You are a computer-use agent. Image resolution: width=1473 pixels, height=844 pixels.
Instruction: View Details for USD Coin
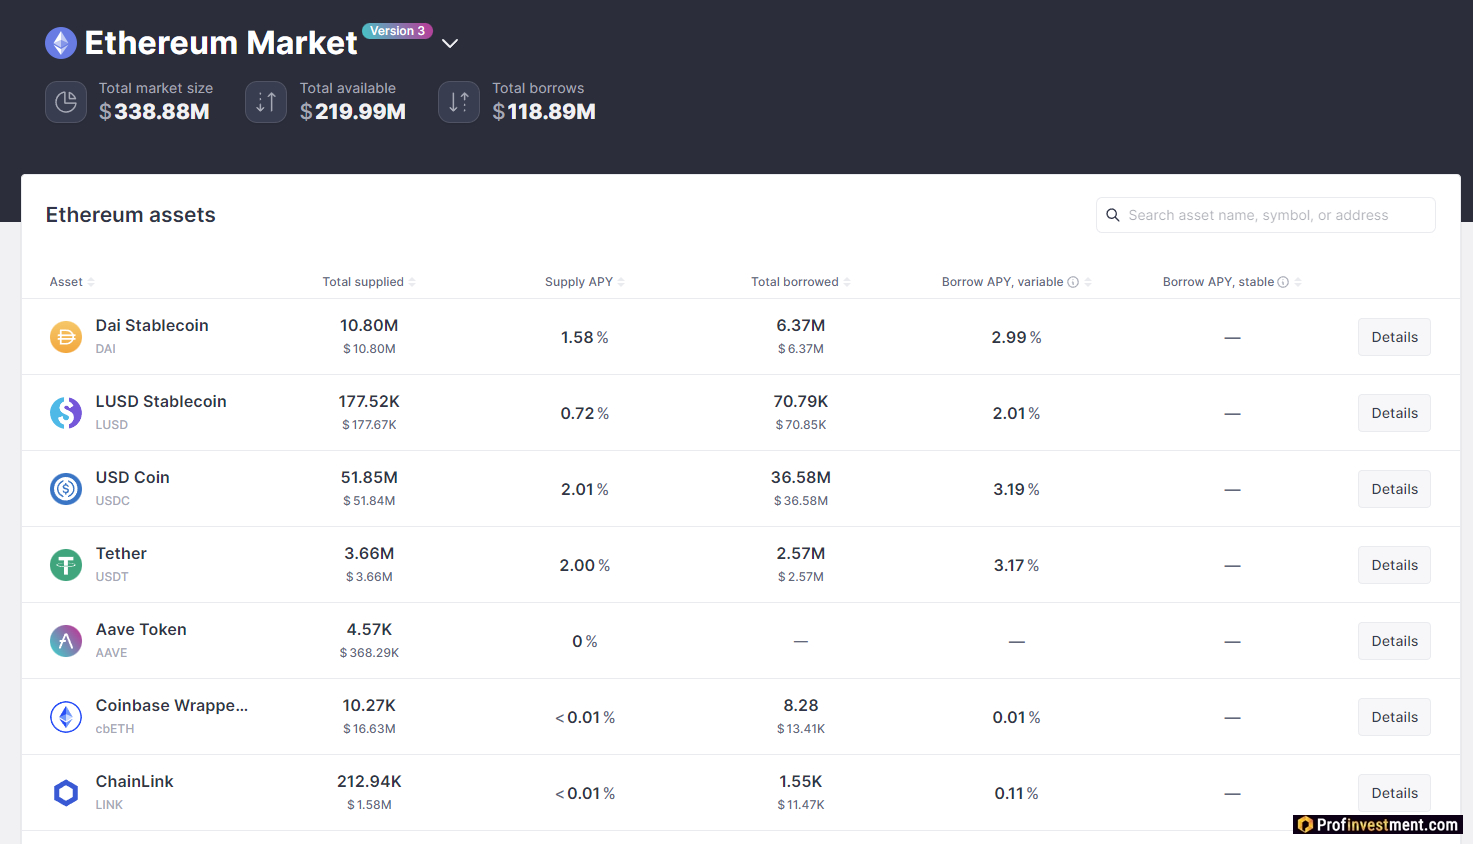tap(1394, 489)
